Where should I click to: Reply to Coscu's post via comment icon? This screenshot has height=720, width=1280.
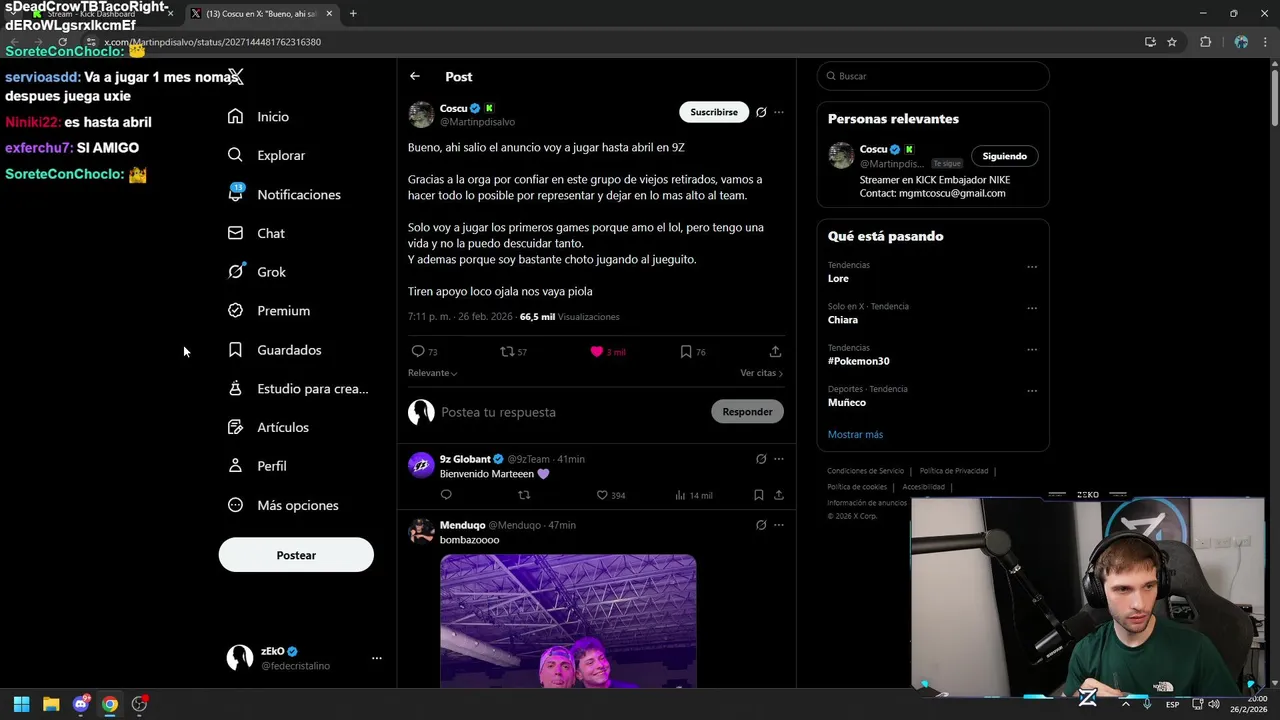coord(418,351)
